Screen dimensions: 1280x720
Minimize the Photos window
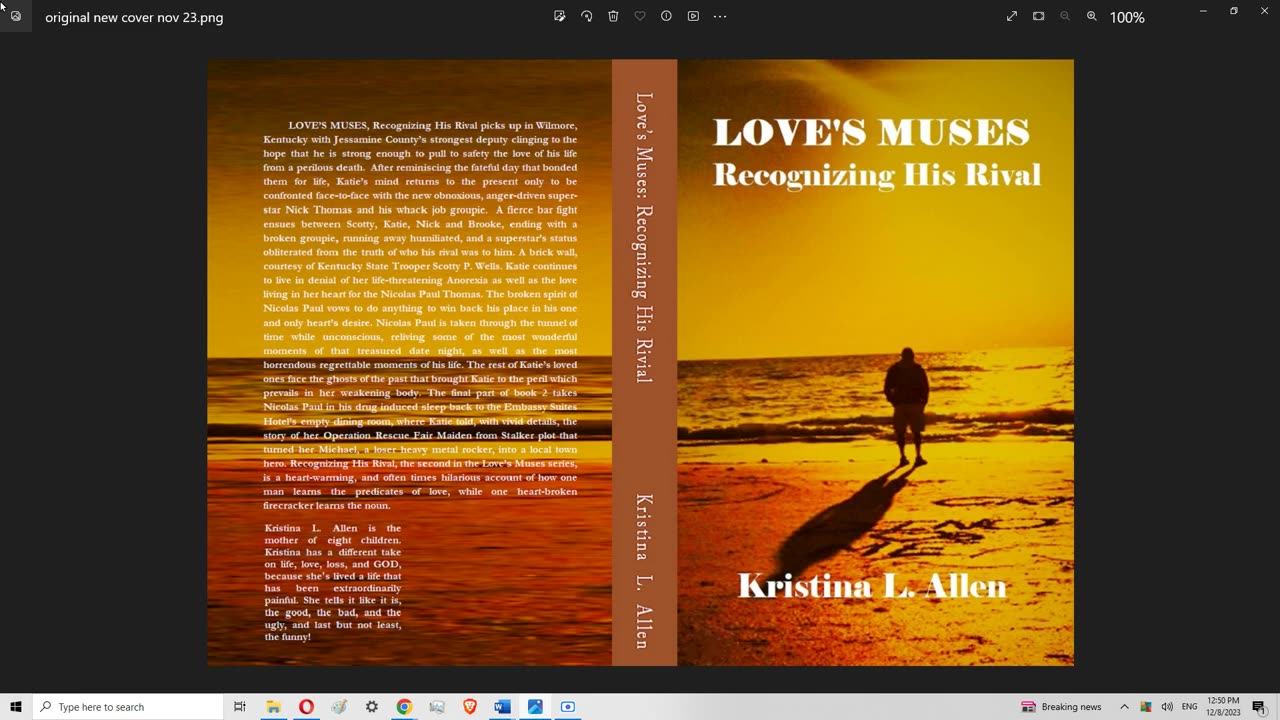[x=1203, y=11]
